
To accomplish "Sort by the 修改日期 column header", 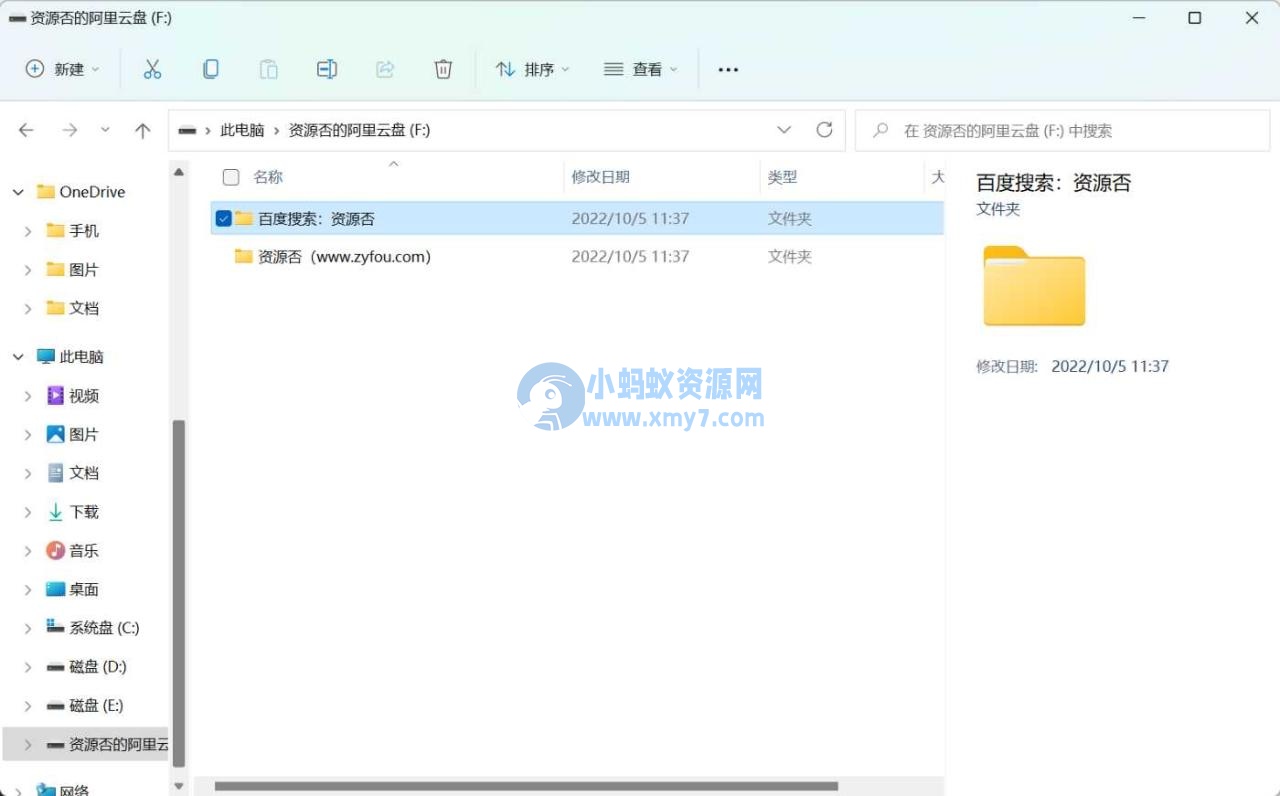I will click(x=600, y=177).
